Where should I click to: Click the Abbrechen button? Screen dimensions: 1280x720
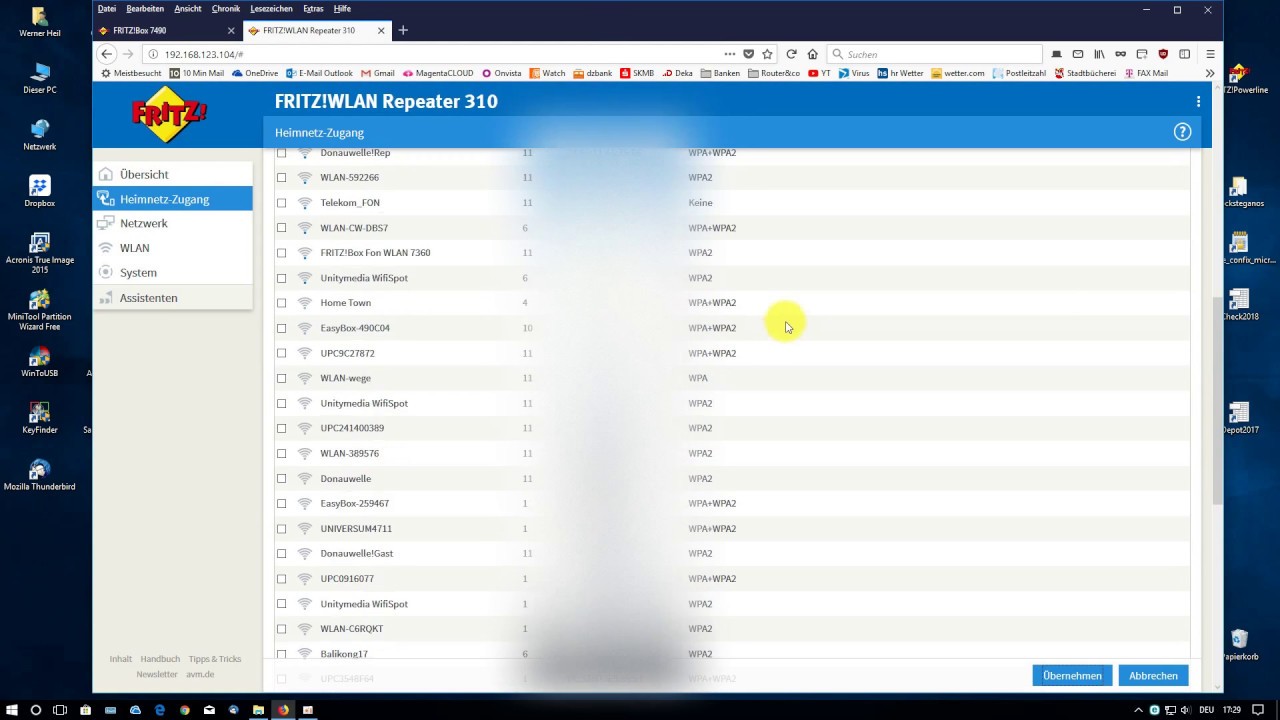(x=1153, y=676)
